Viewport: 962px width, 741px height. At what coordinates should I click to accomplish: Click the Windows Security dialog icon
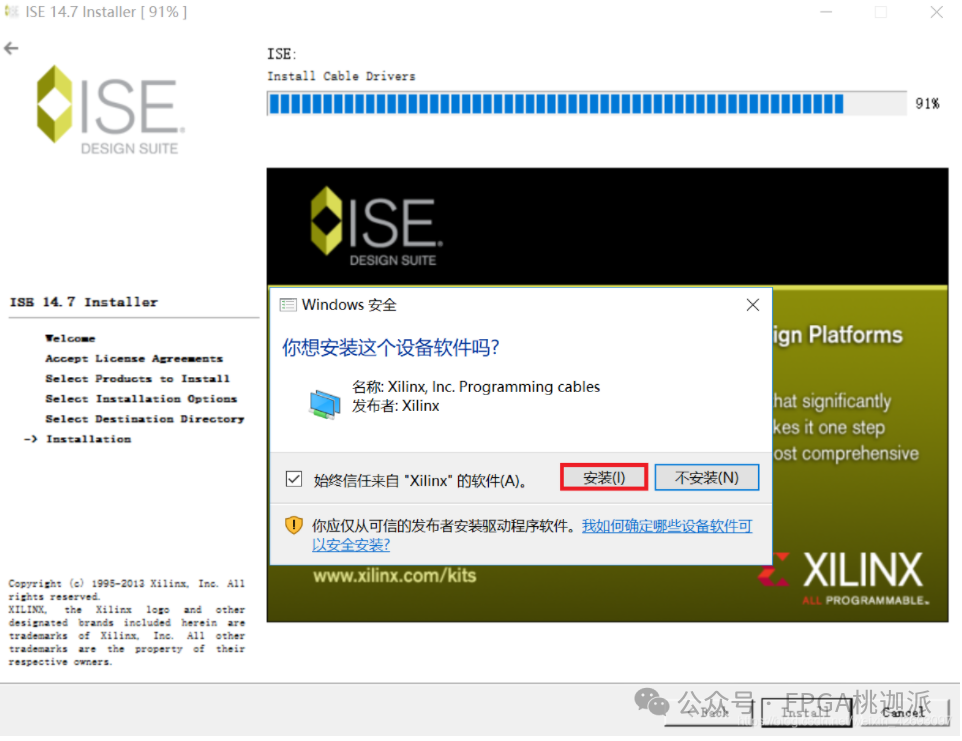(290, 304)
